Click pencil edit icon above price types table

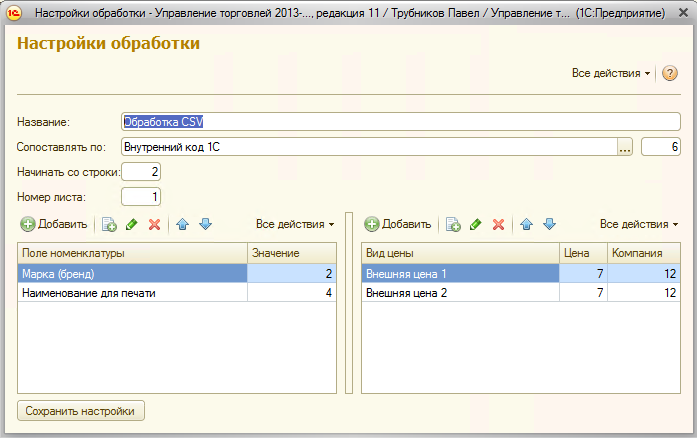coord(476,225)
